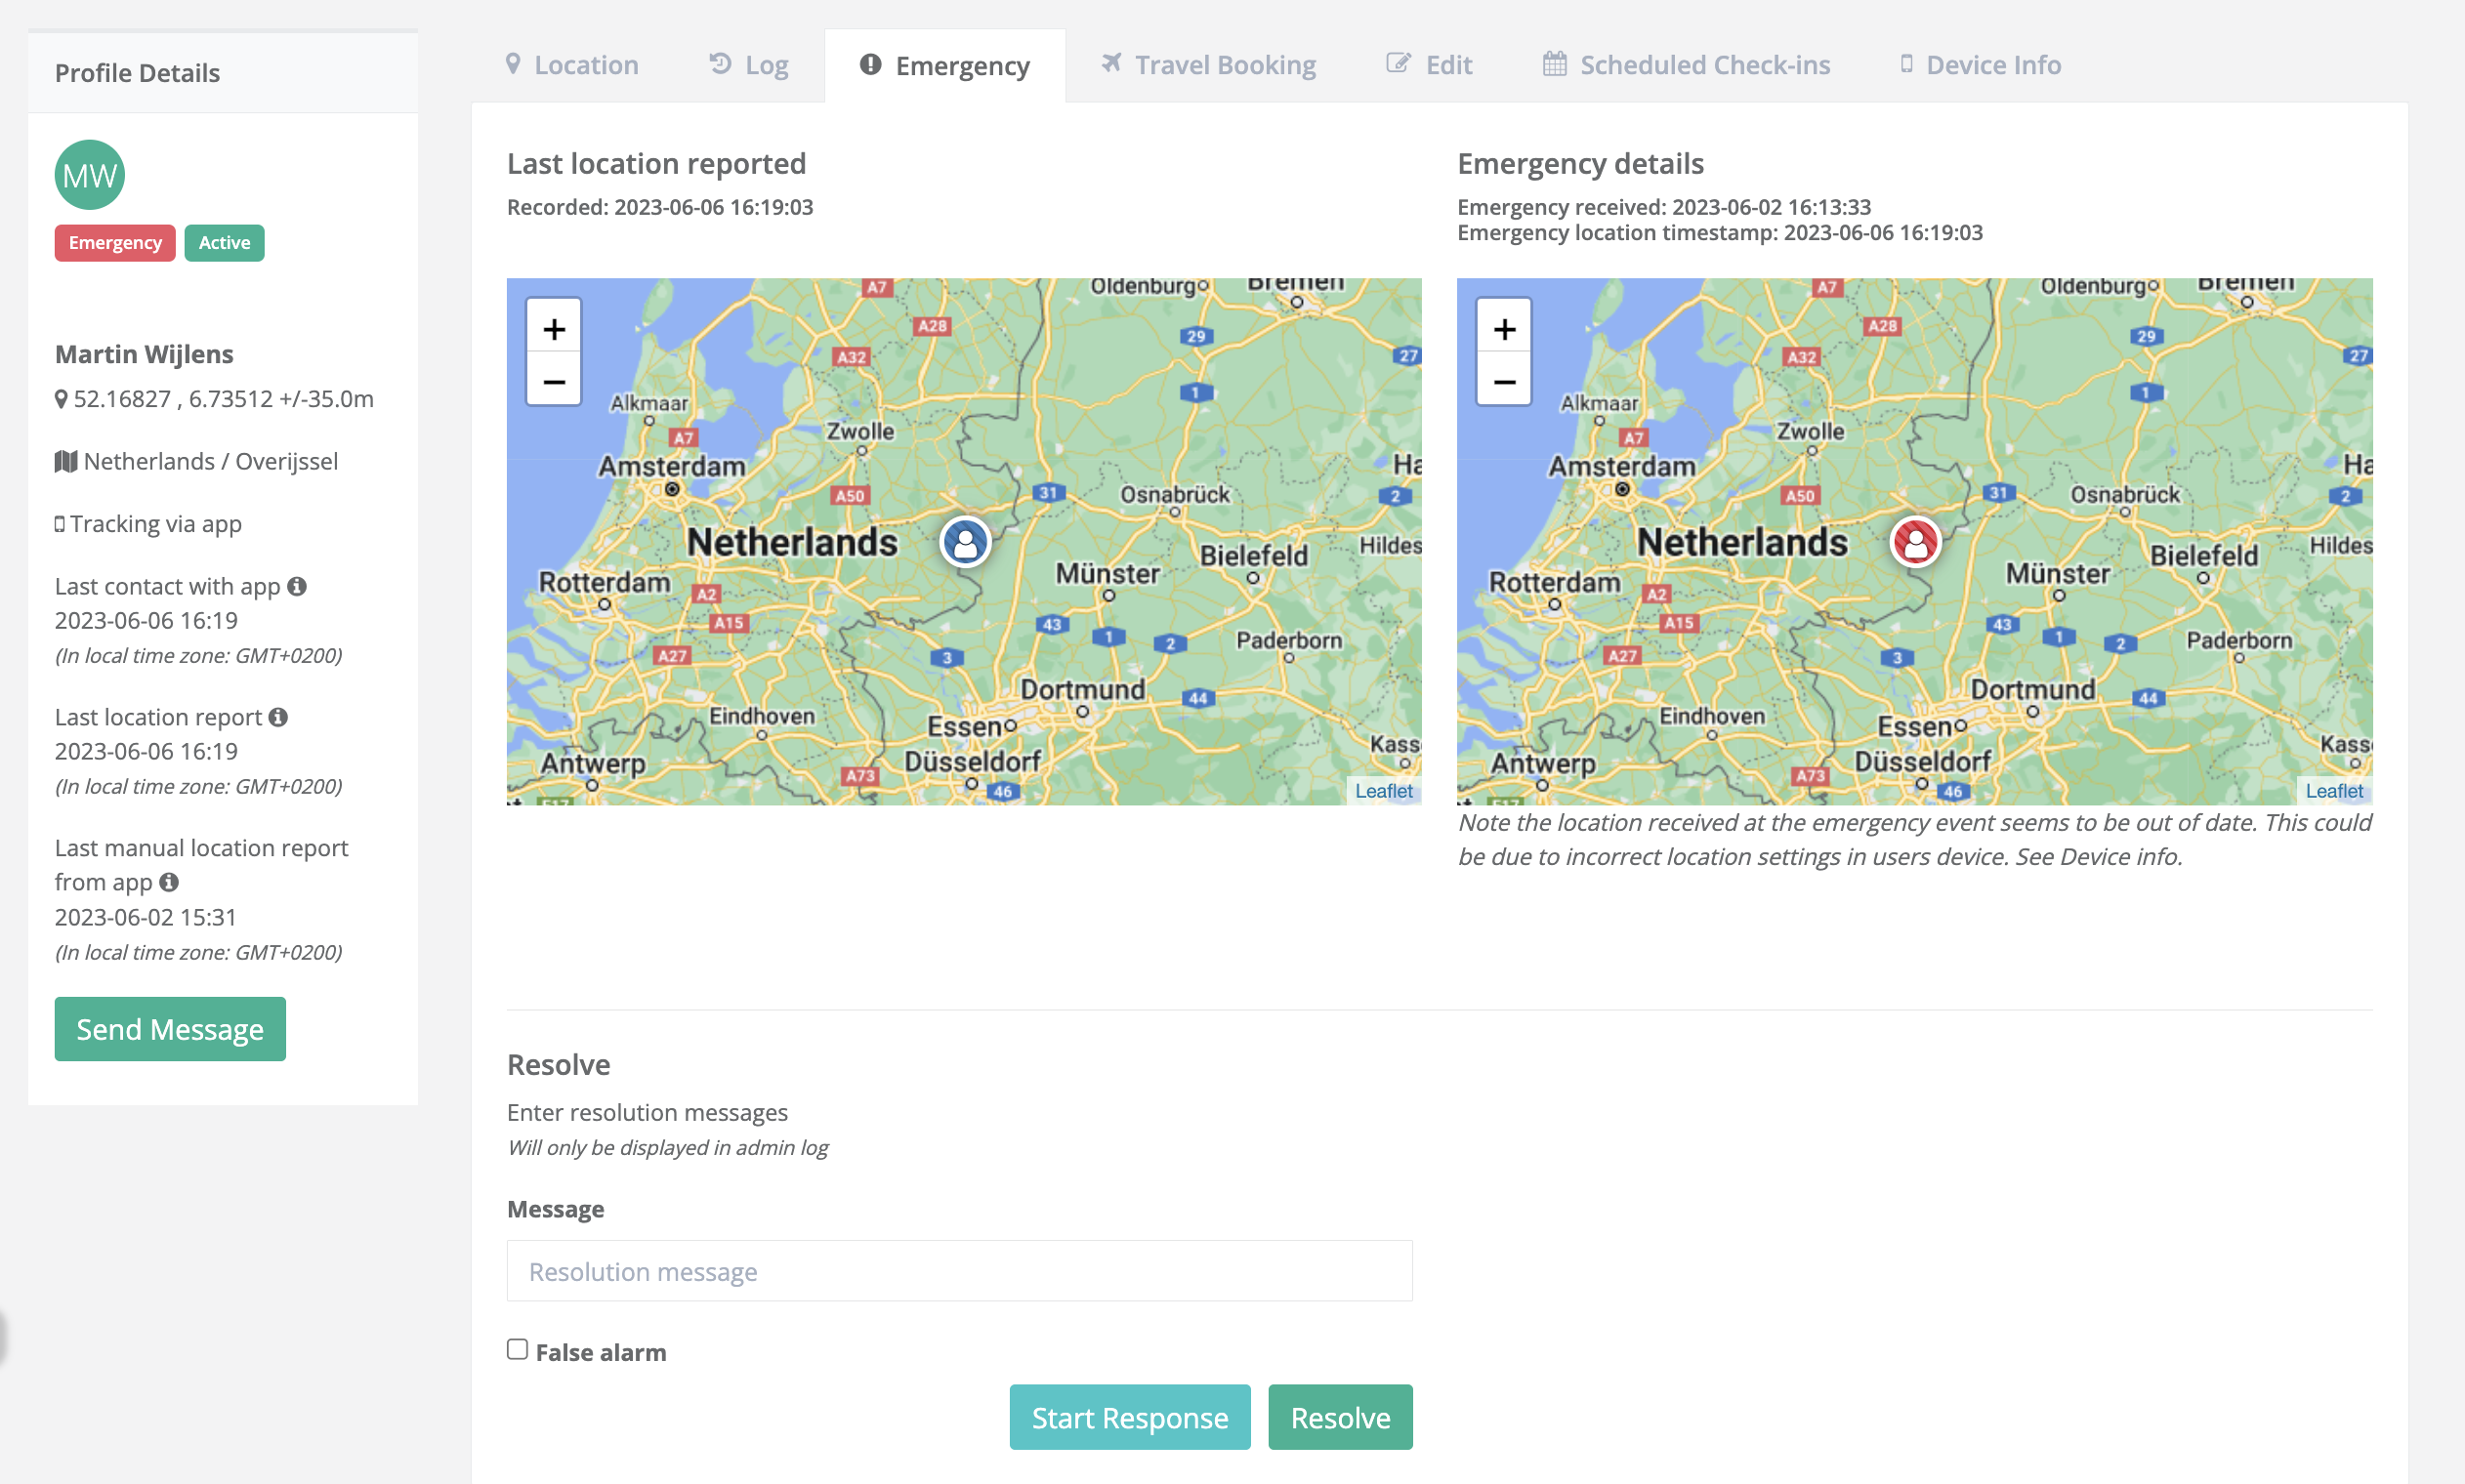Click the green Resolve button

tap(1339, 1417)
